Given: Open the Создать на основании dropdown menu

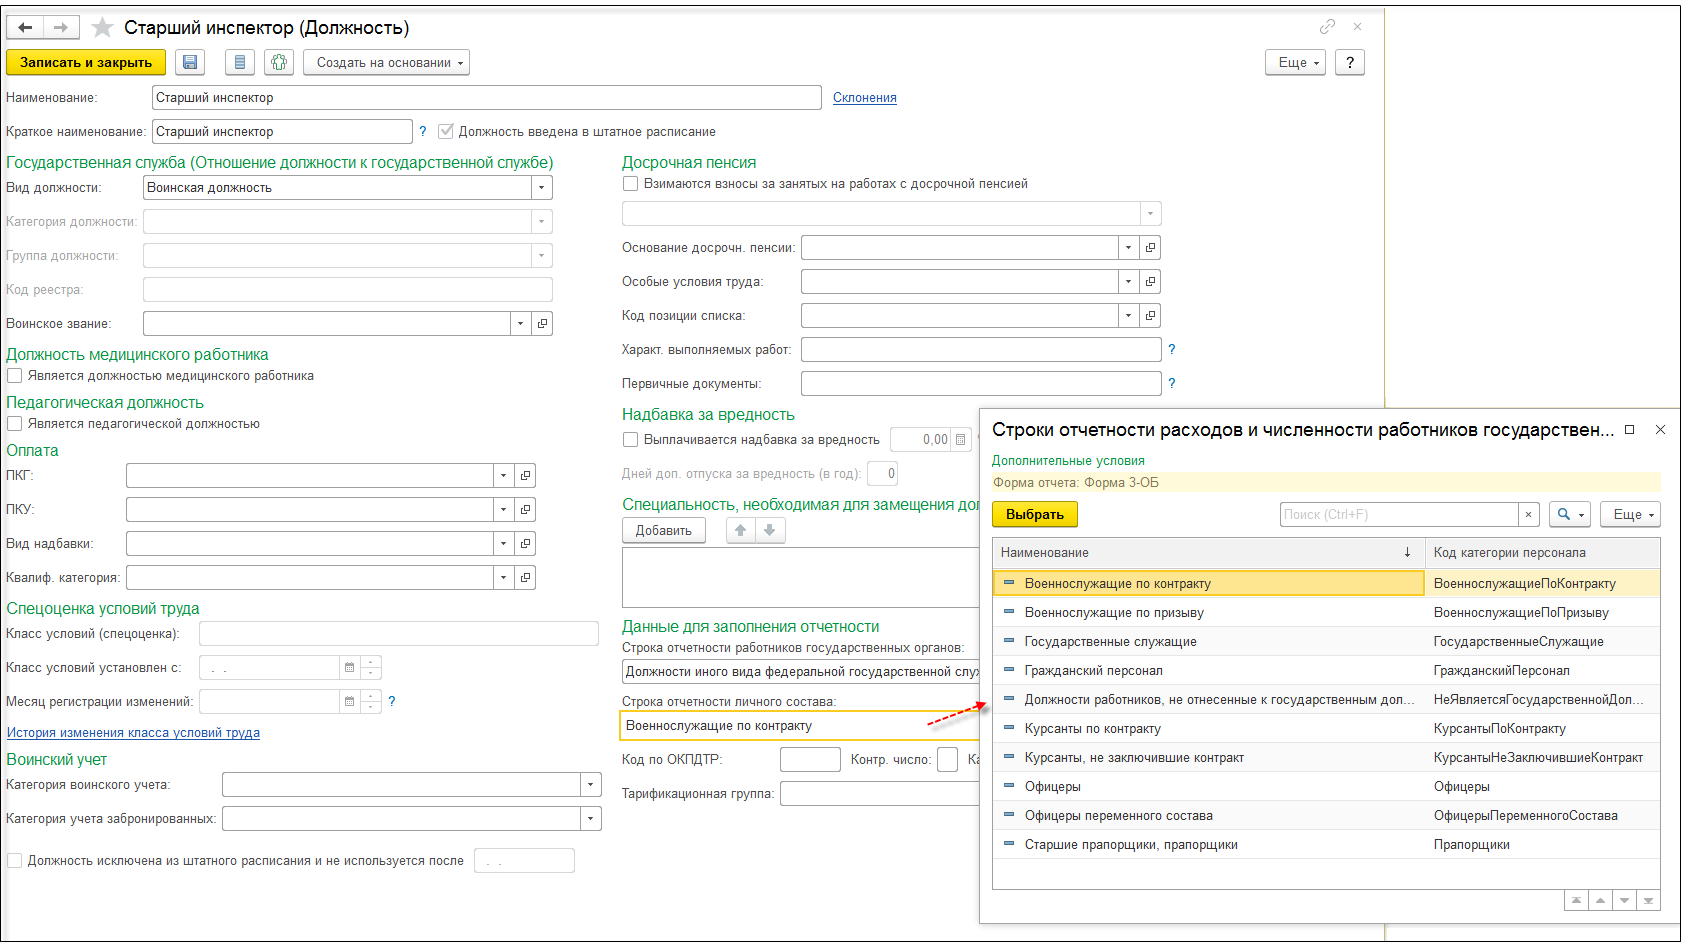Looking at the screenshot, I should 386,62.
